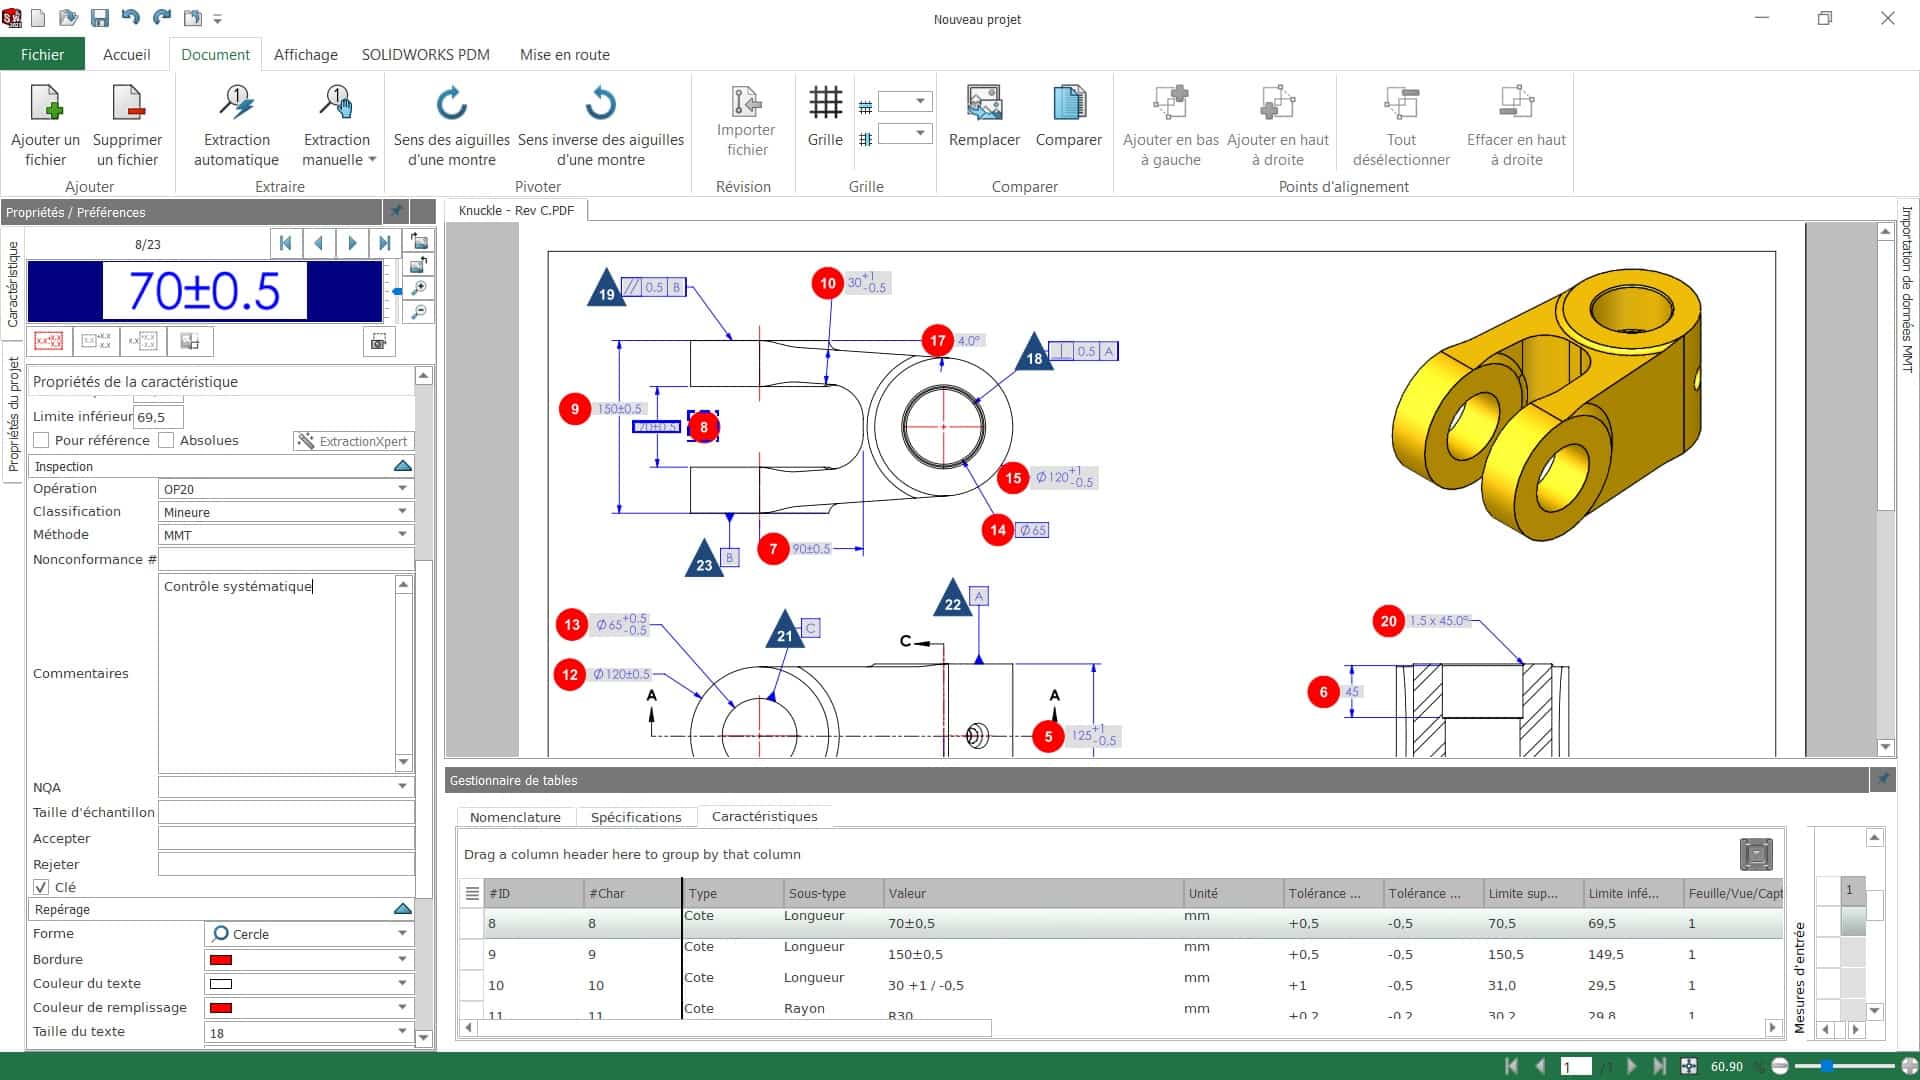Enable the Absolues checkbox
1920x1080 pixels.
point(167,441)
